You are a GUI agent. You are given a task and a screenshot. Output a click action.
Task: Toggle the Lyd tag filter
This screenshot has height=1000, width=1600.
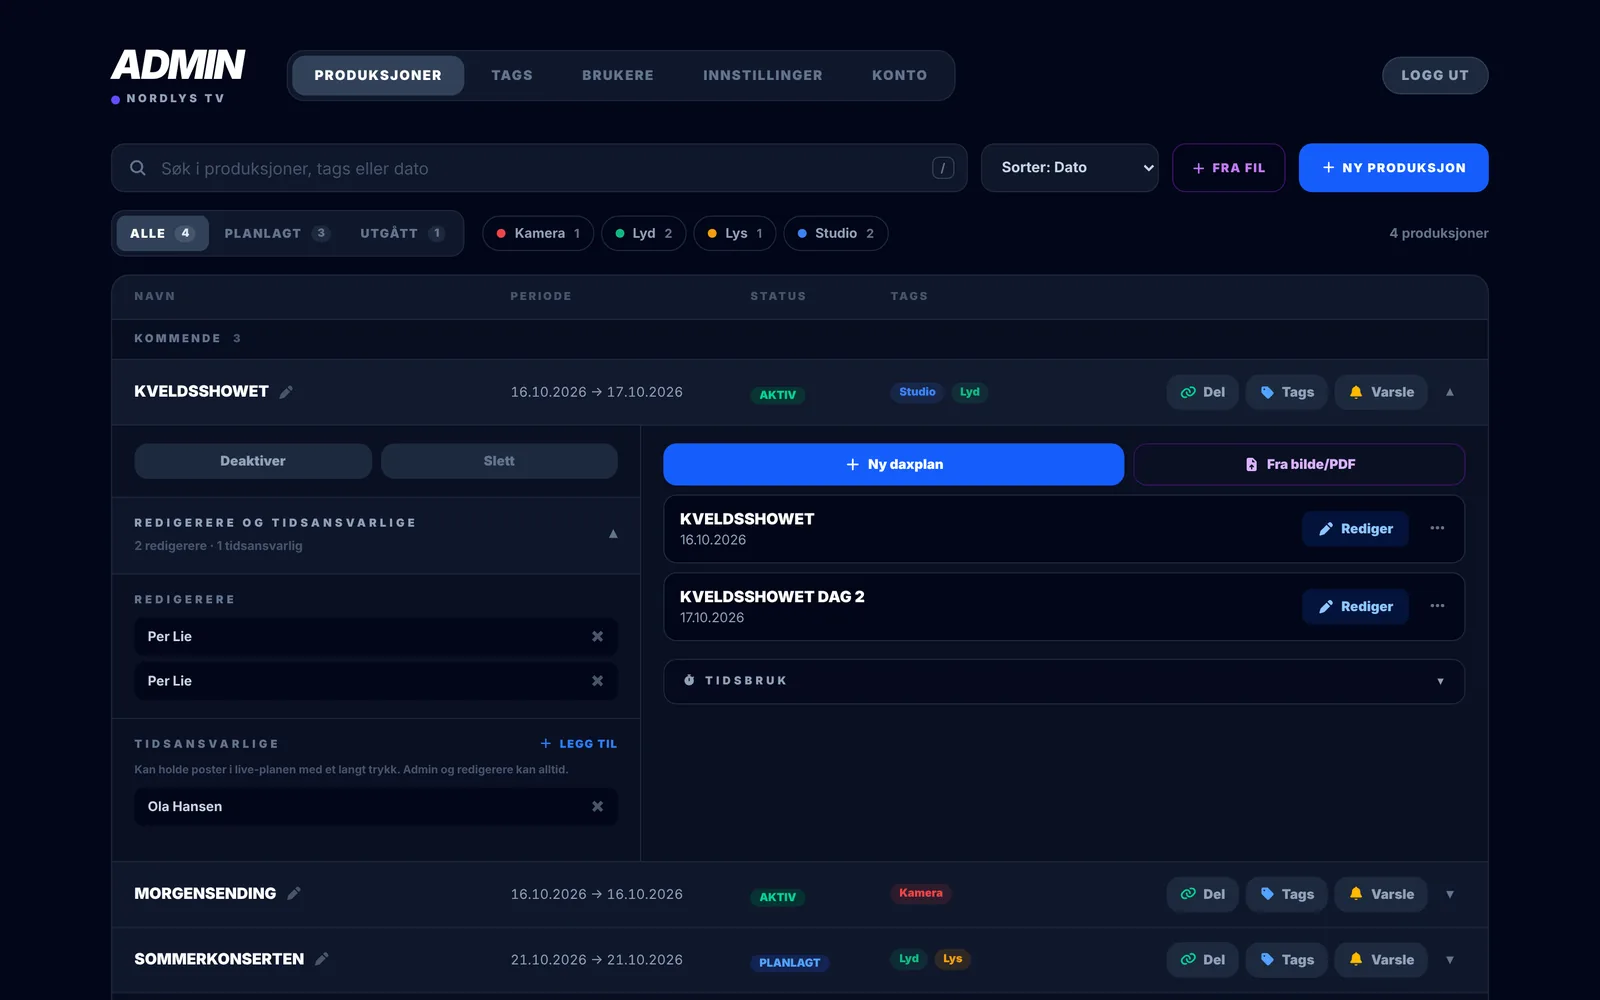[644, 233]
